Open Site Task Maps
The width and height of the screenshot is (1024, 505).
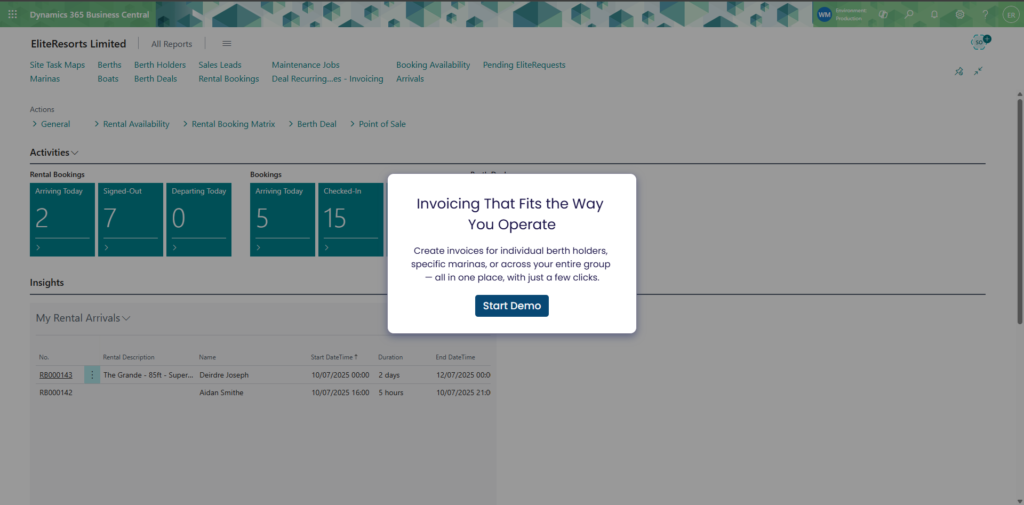coord(57,65)
